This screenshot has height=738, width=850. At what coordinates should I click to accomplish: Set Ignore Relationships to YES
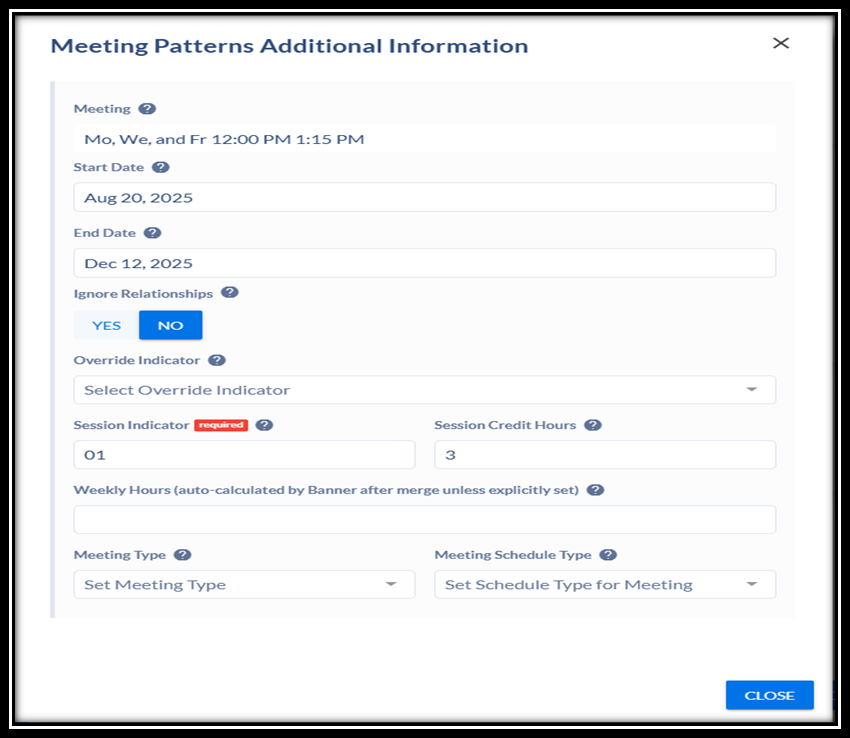(x=106, y=325)
